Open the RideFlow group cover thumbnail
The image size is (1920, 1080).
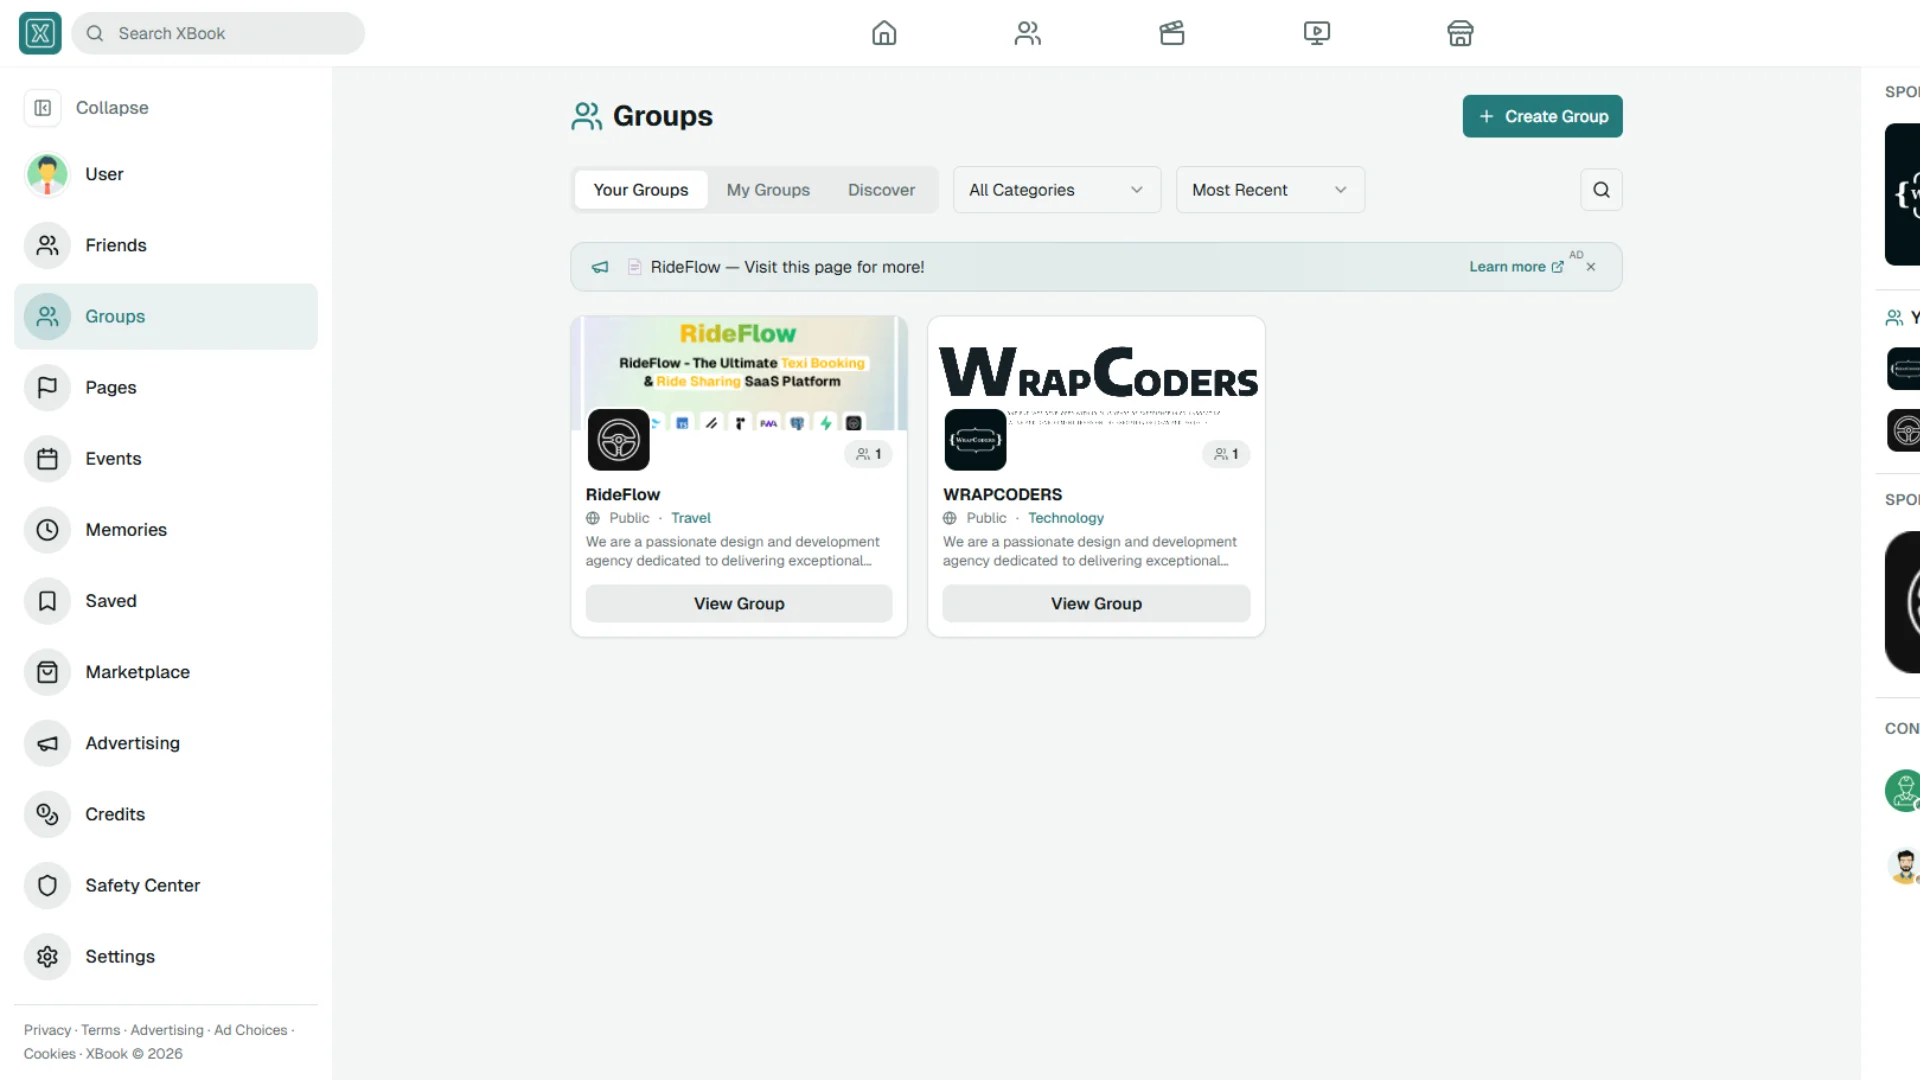coord(739,373)
